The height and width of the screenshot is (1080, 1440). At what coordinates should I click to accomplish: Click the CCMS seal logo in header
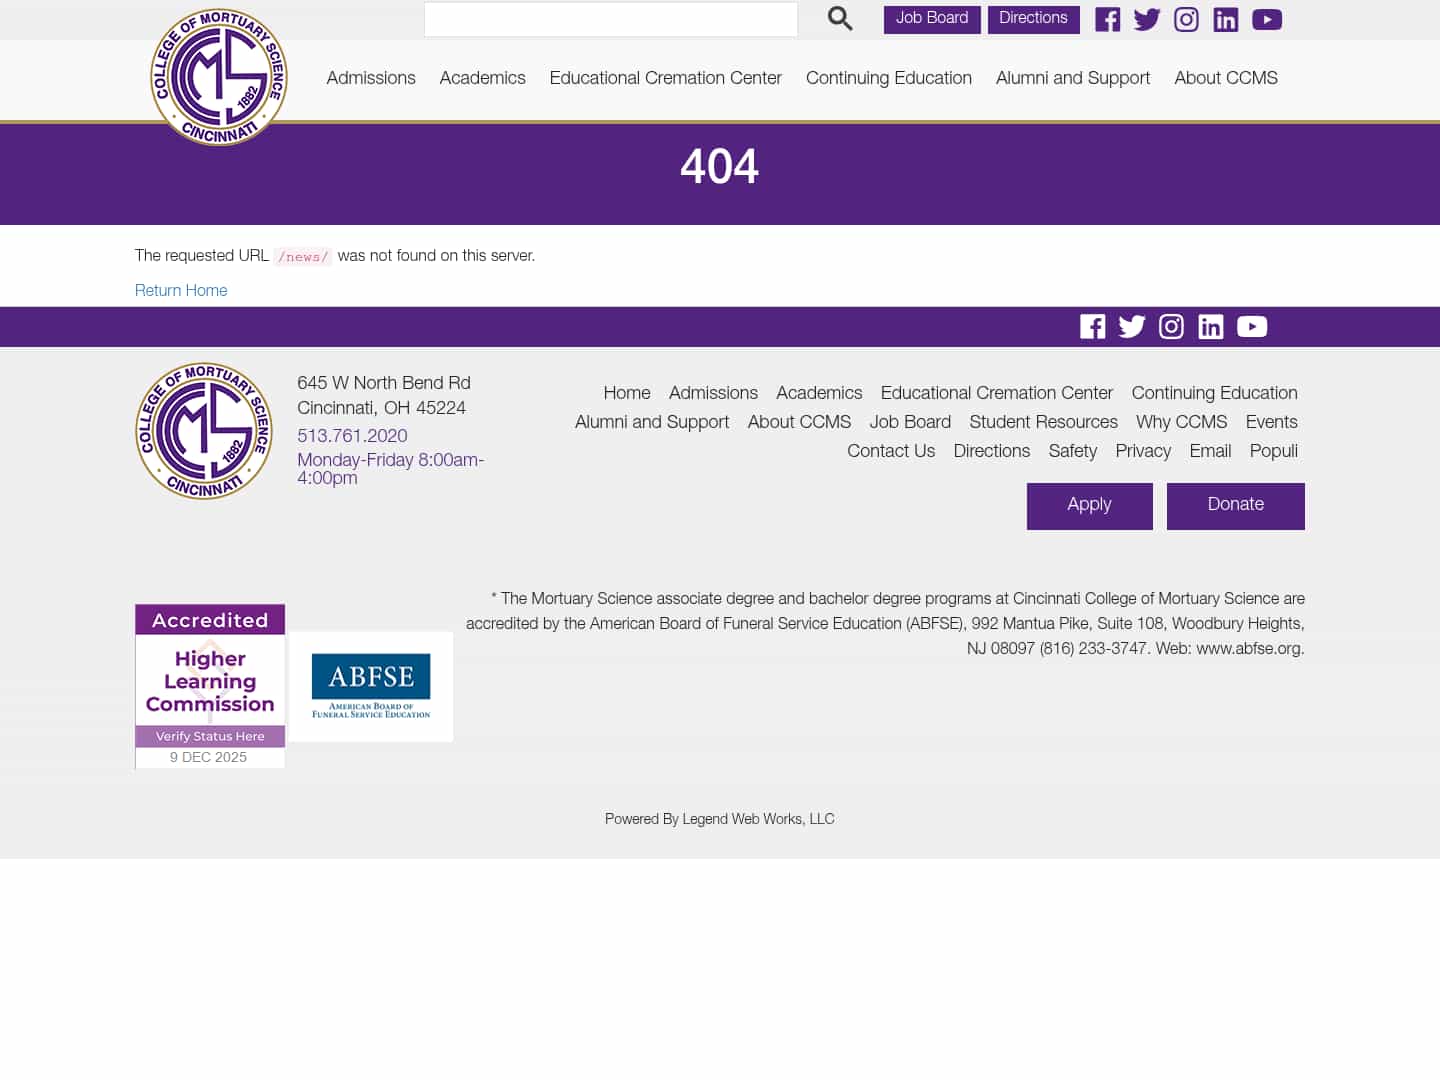(219, 76)
